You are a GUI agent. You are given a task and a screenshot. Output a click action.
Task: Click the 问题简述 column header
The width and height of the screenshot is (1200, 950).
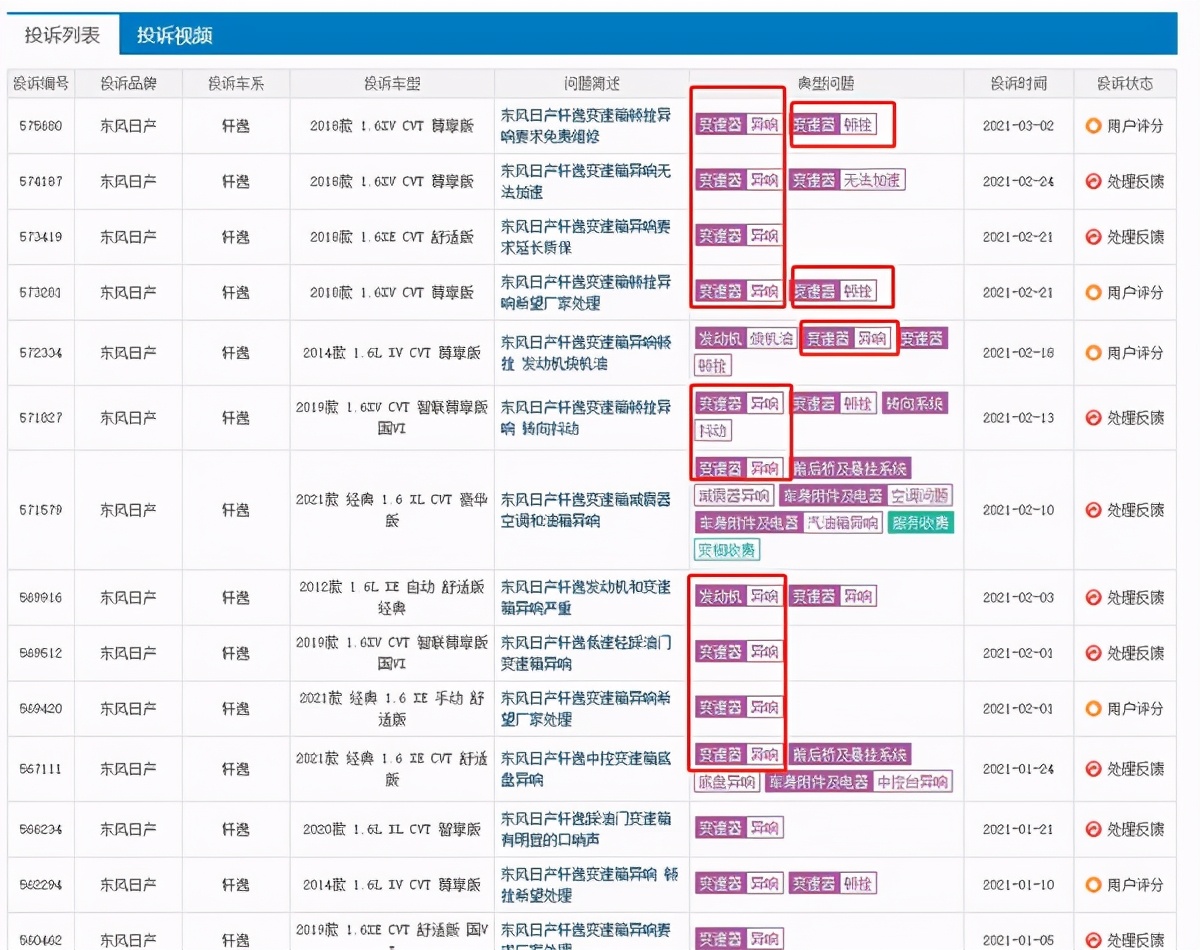pos(592,84)
